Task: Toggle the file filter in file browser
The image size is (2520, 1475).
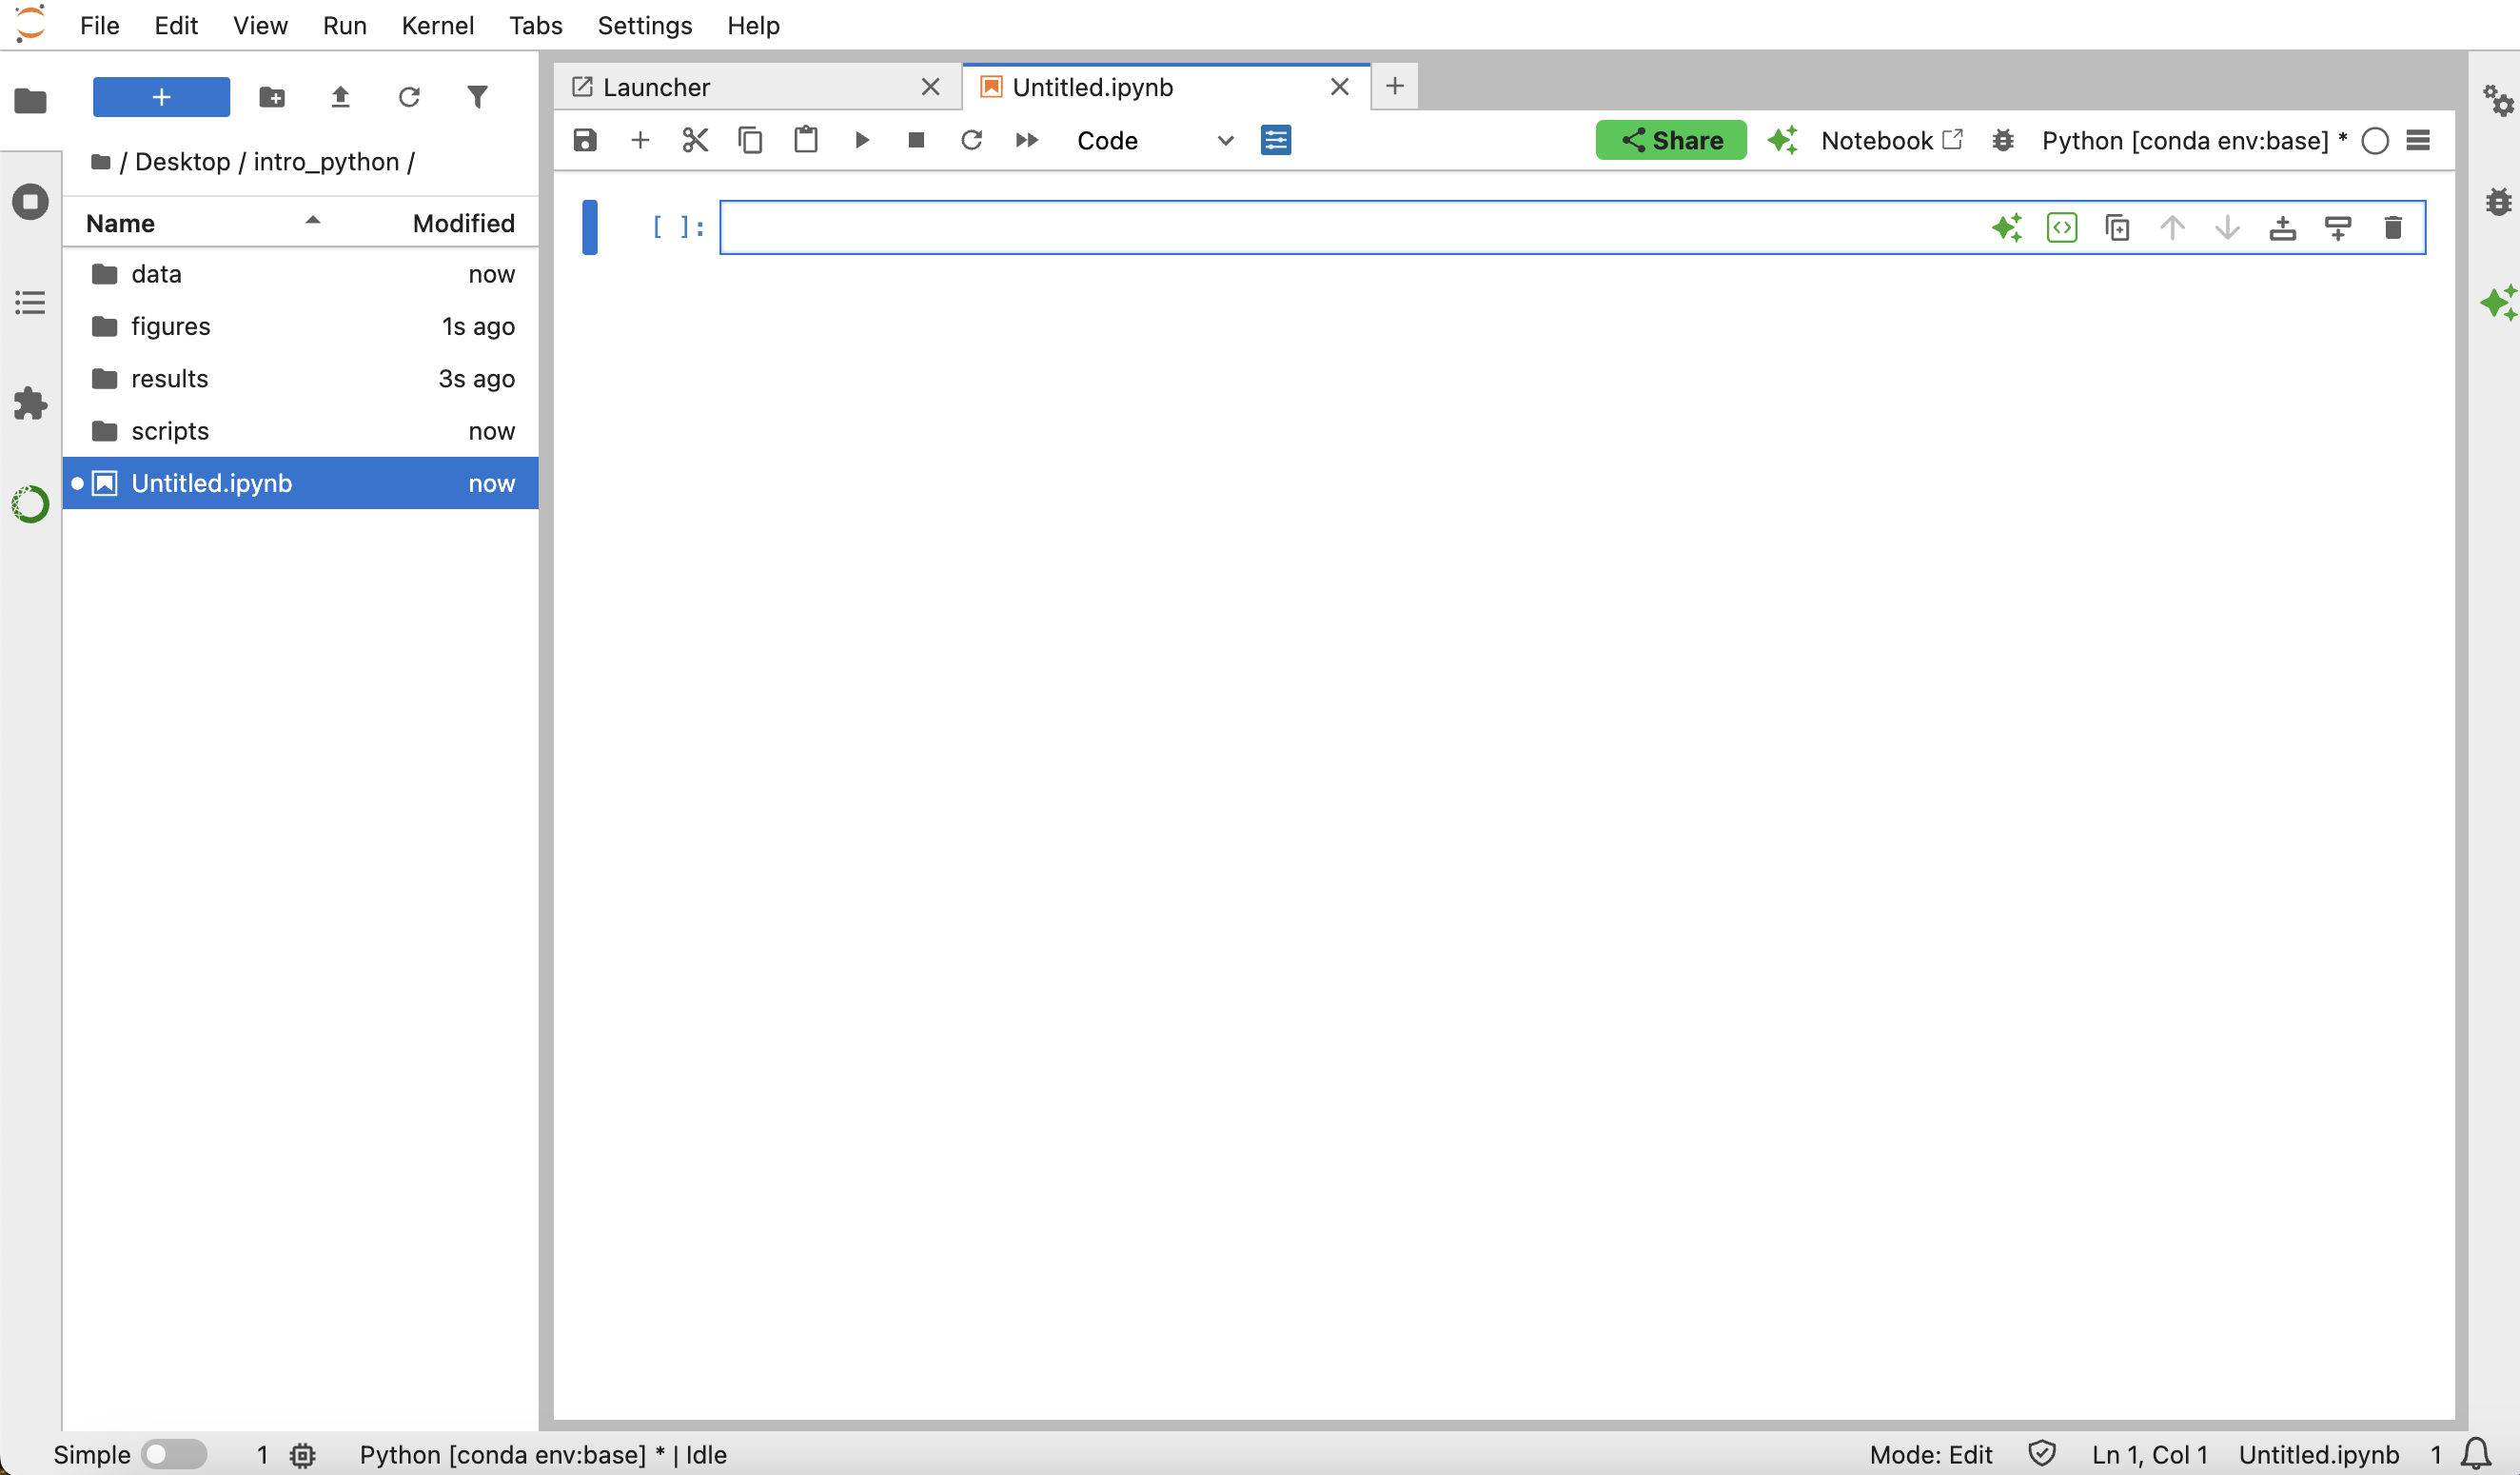Action: pos(478,97)
